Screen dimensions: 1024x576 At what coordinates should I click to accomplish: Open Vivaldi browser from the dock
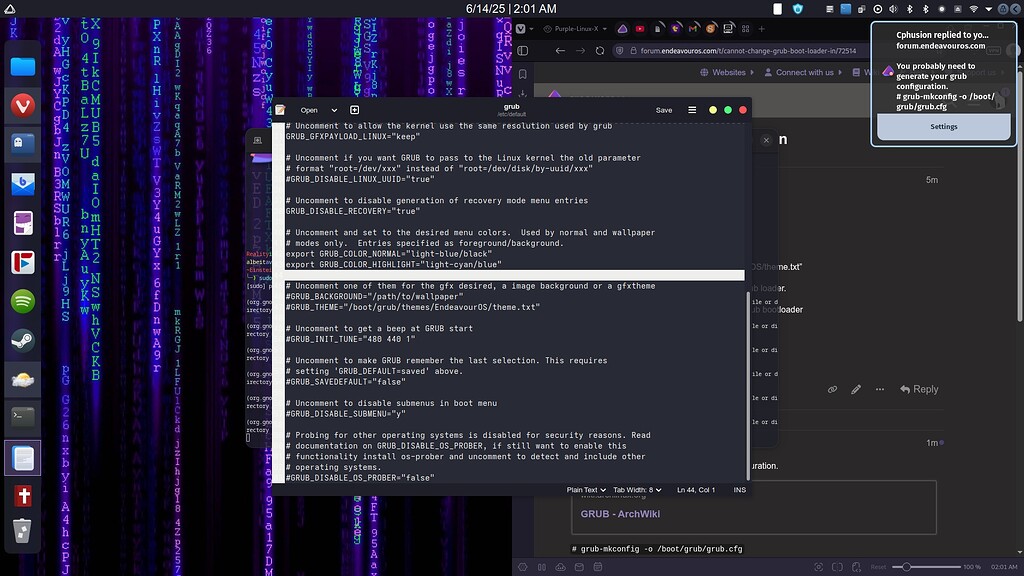[22, 104]
